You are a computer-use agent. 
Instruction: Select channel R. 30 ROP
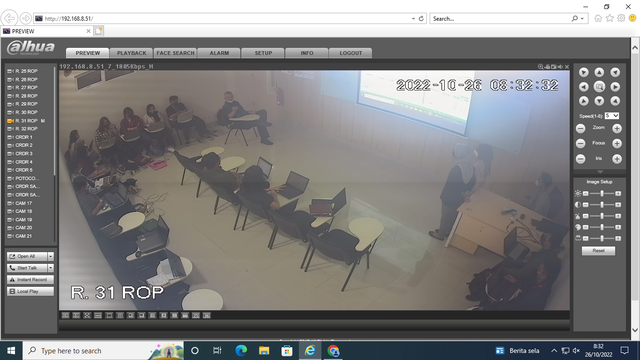coord(27,112)
